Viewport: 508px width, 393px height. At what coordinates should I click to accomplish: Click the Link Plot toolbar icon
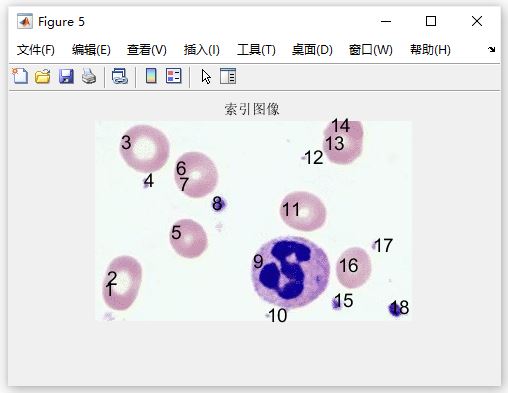(120, 76)
